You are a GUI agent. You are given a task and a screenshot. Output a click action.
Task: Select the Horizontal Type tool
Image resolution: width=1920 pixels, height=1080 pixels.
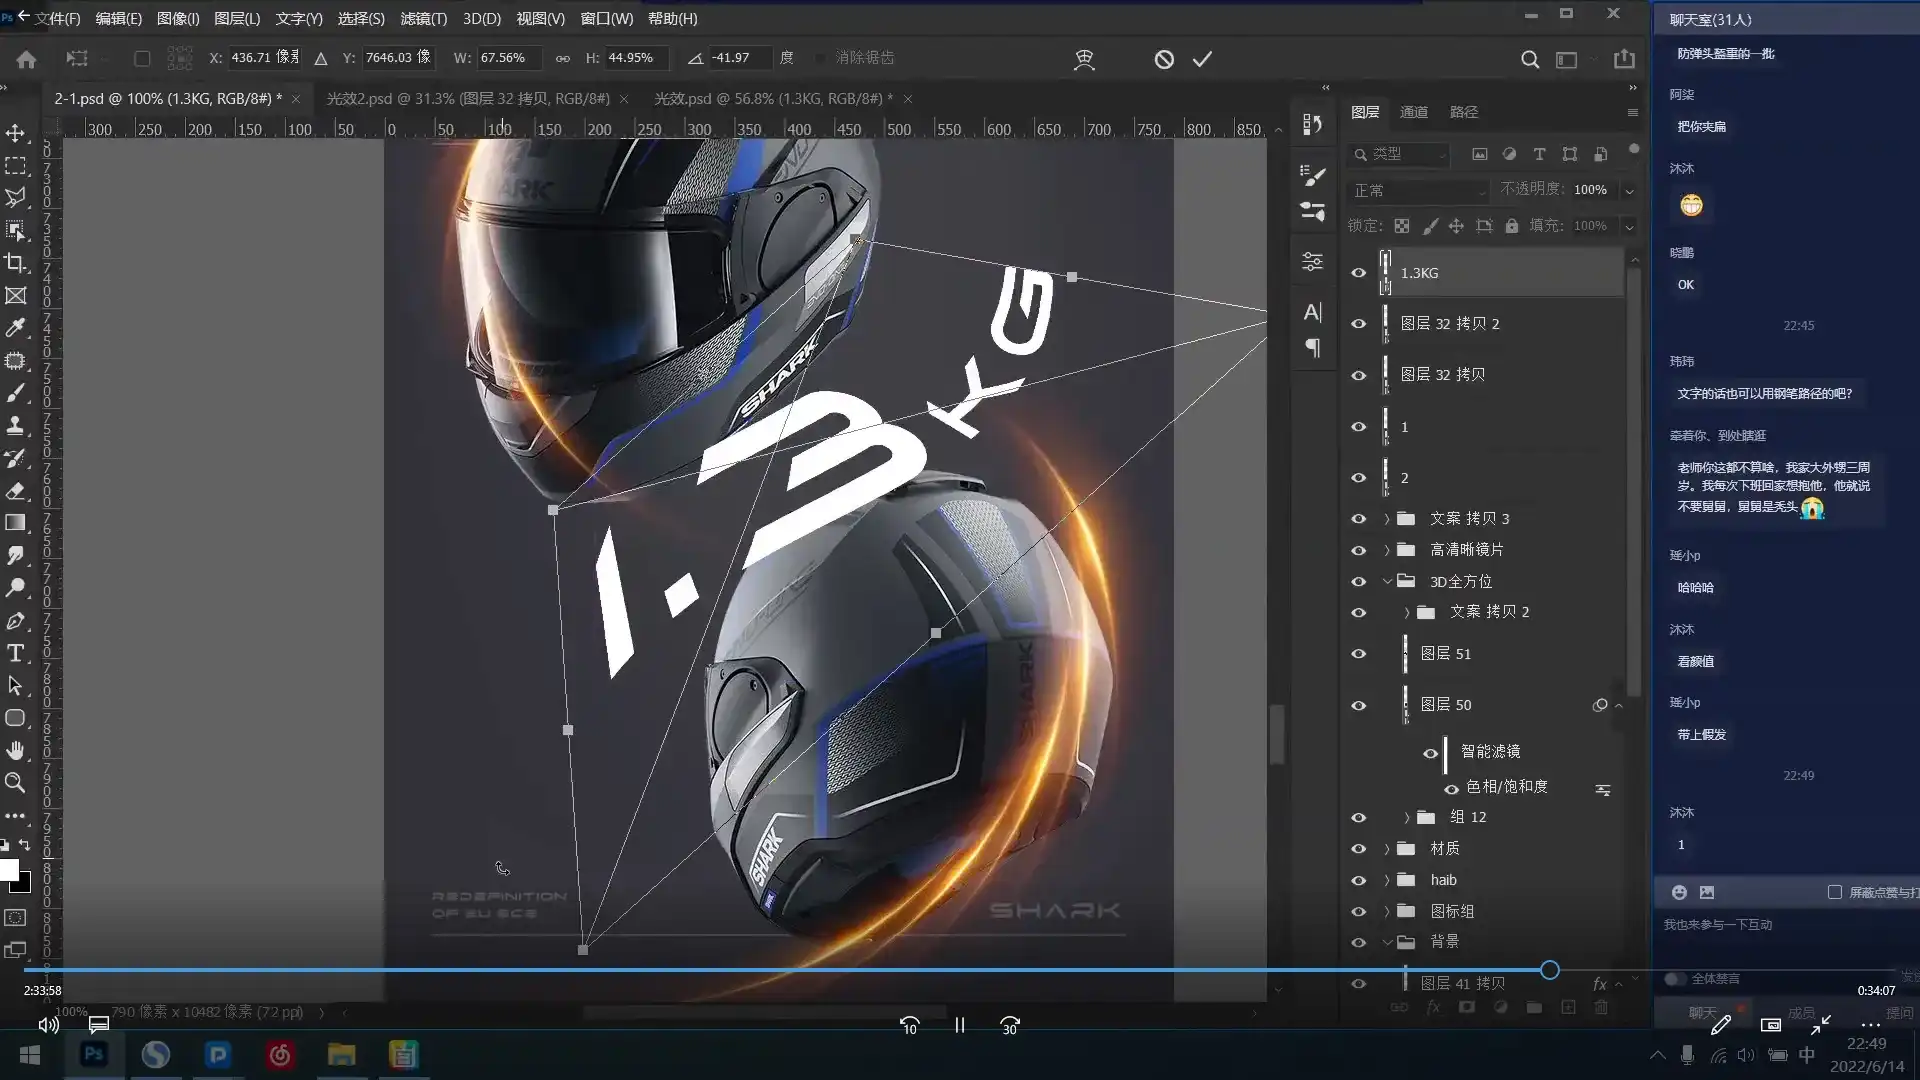(x=15, y=654)
